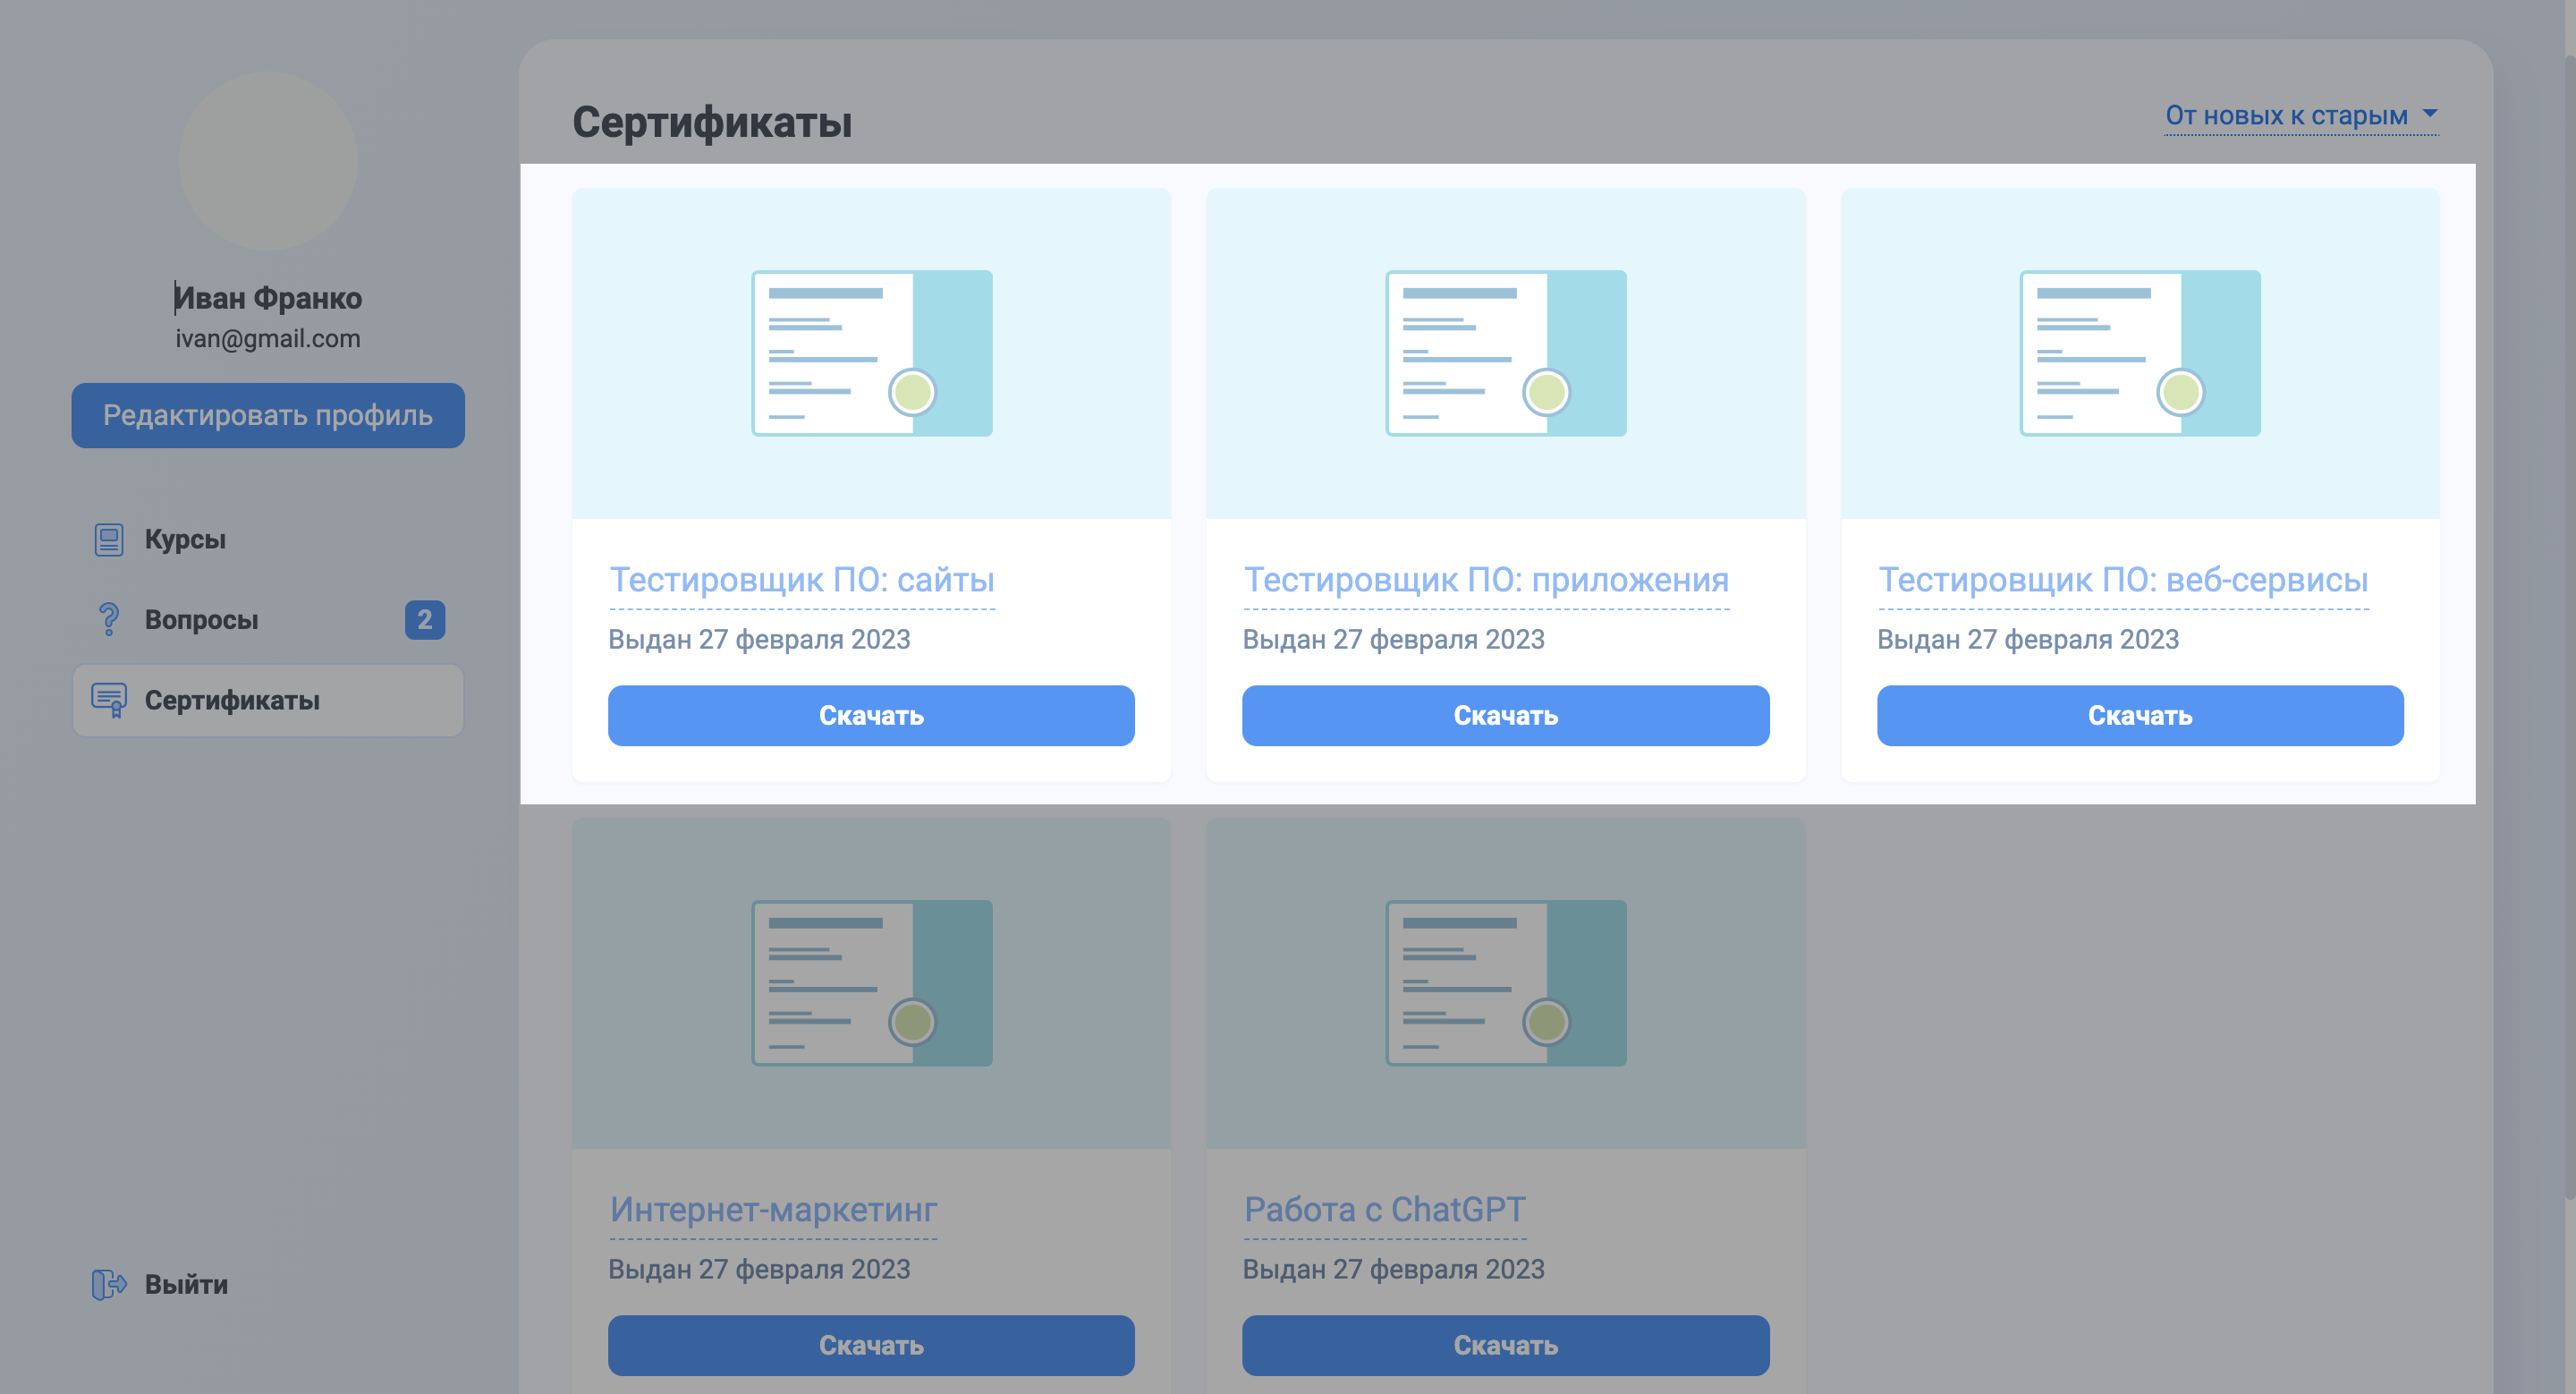Viewport: 2576px width, 1394px height.
Task: Click certificate image for Тестировщик ПО: сайты
Action: pyautogui.click(x=871, y=353)
